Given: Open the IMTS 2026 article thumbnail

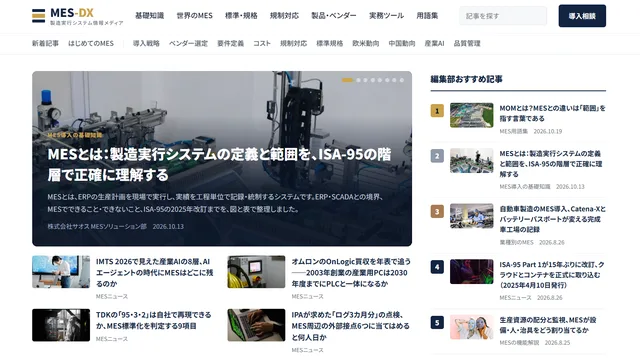Looking at the screenshot, I should pos(61,272).
